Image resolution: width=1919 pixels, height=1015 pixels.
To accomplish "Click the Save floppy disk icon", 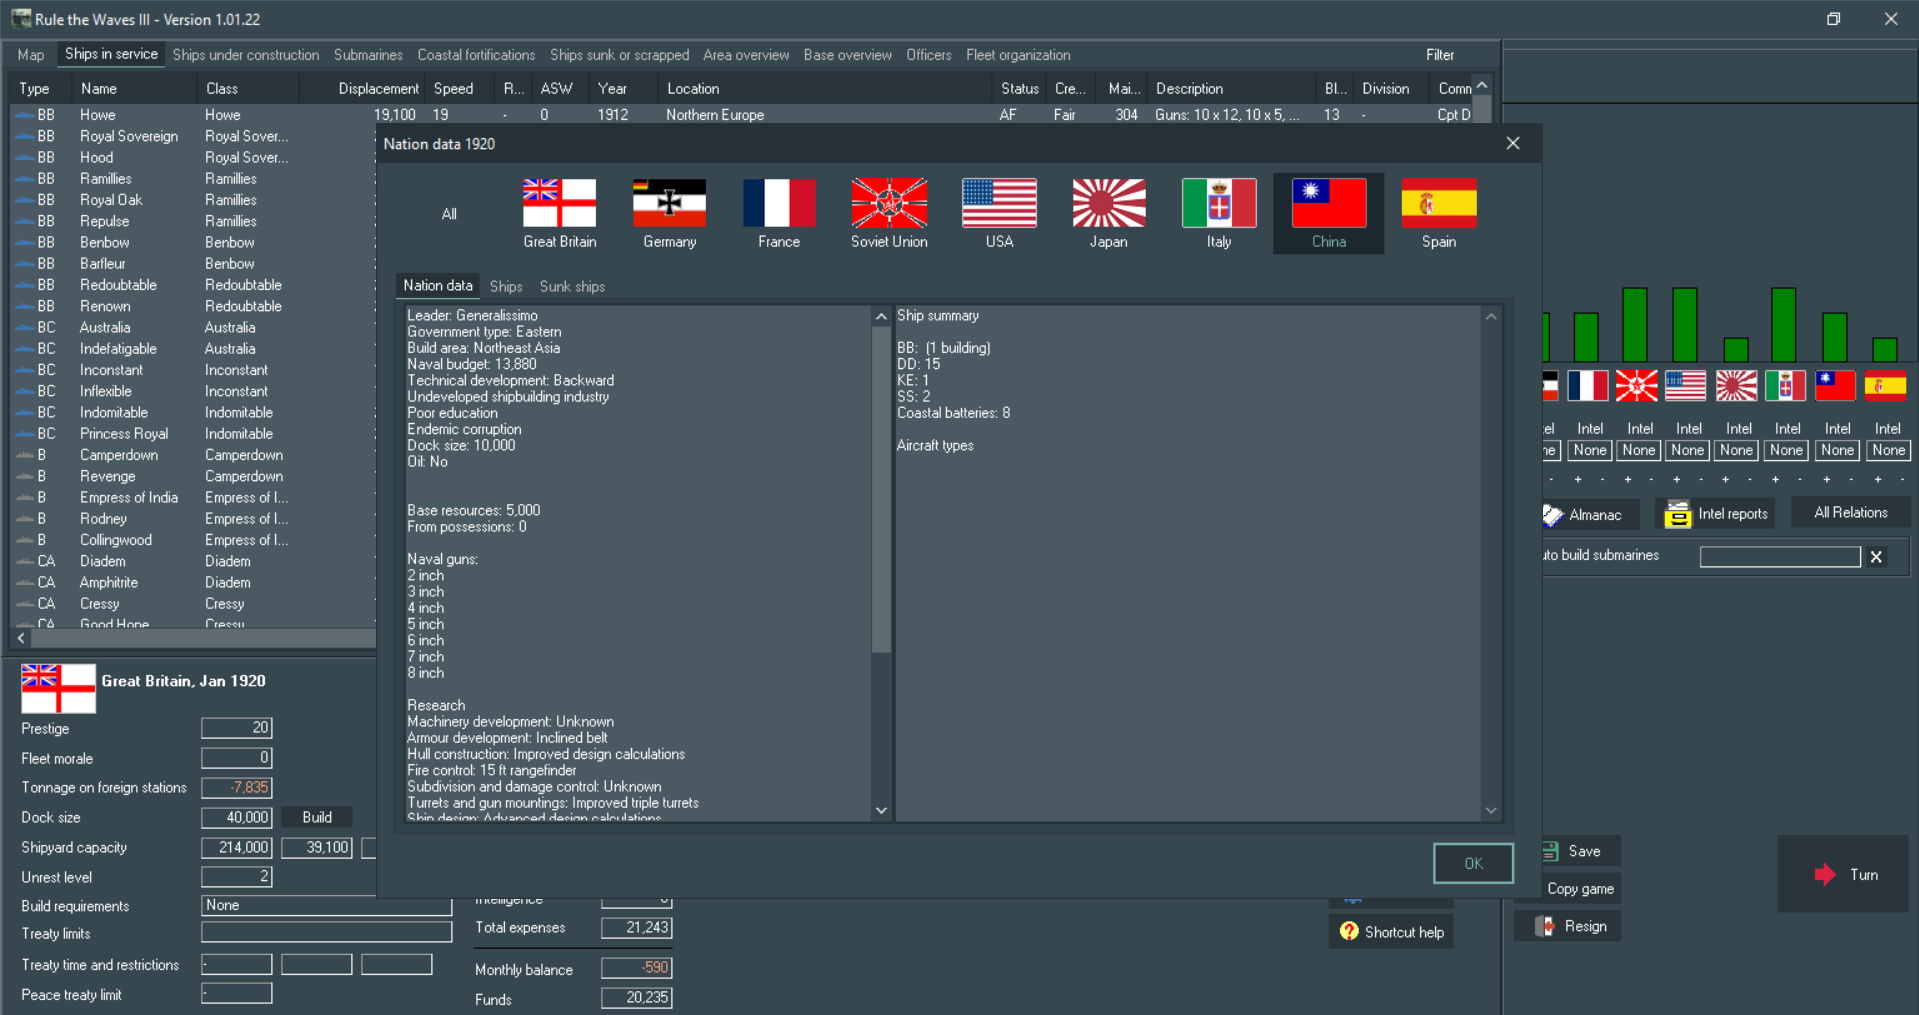I will click(1551, 851).
